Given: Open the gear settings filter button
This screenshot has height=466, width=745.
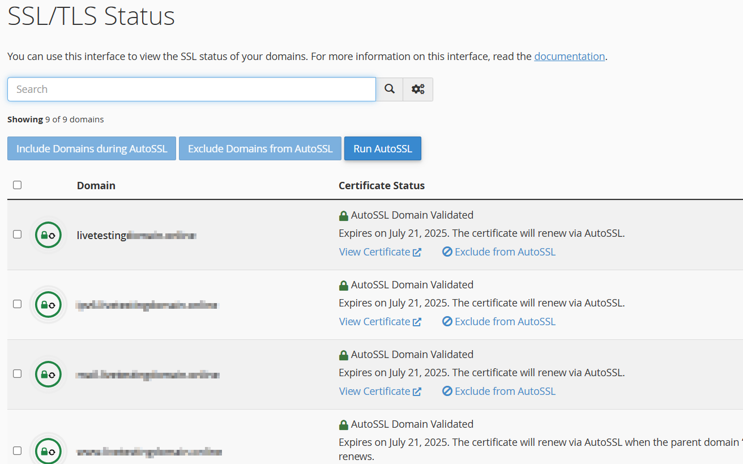Looking at the screenshot, I should point(418,89).
